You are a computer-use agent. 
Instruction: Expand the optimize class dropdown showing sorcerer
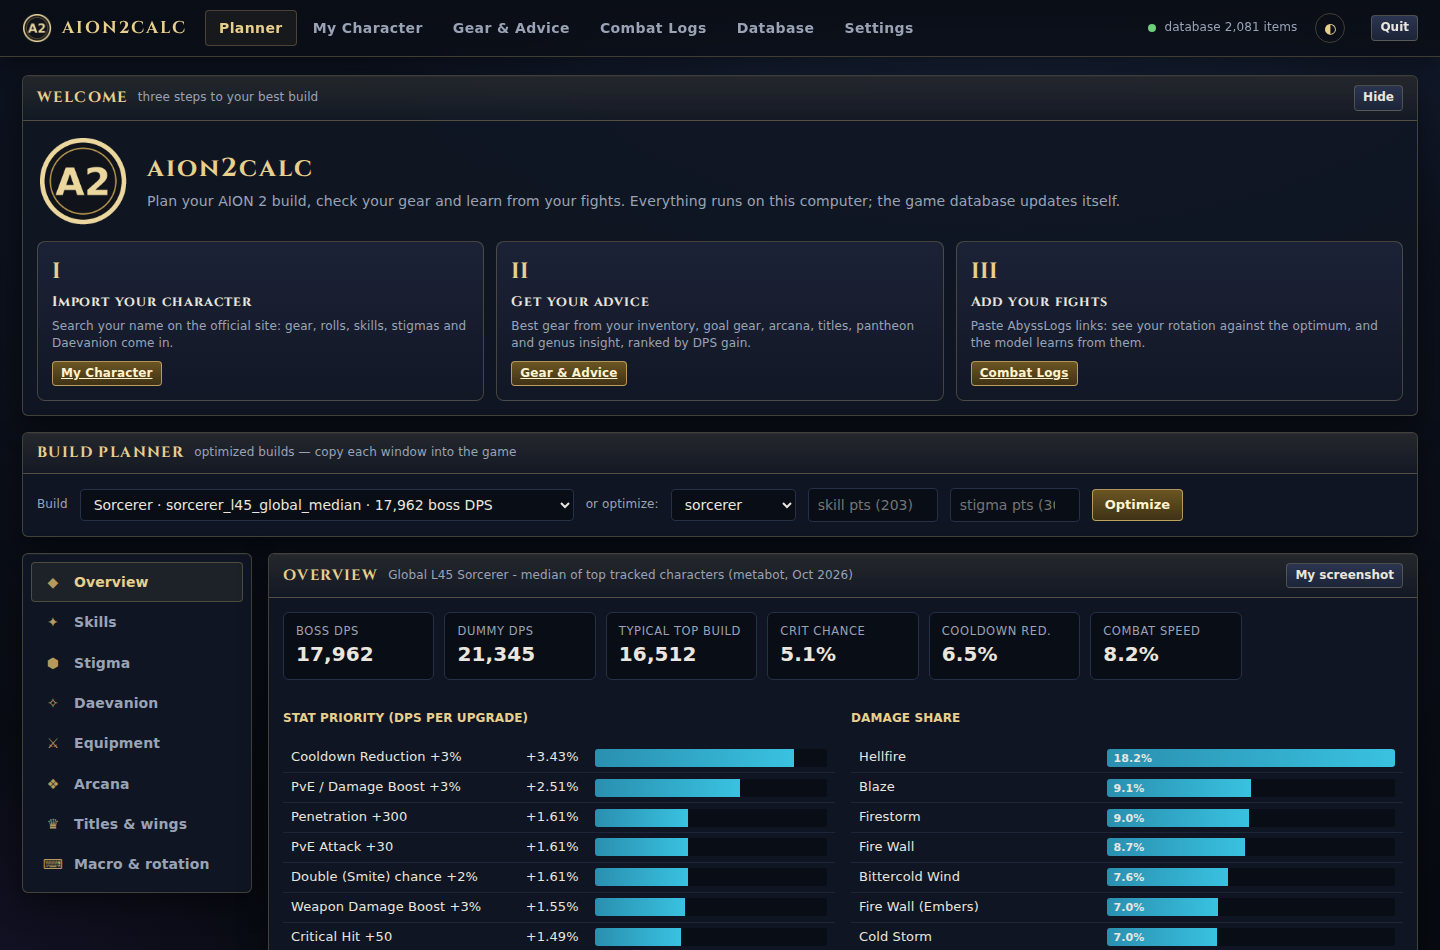click(x=733, y=505)
